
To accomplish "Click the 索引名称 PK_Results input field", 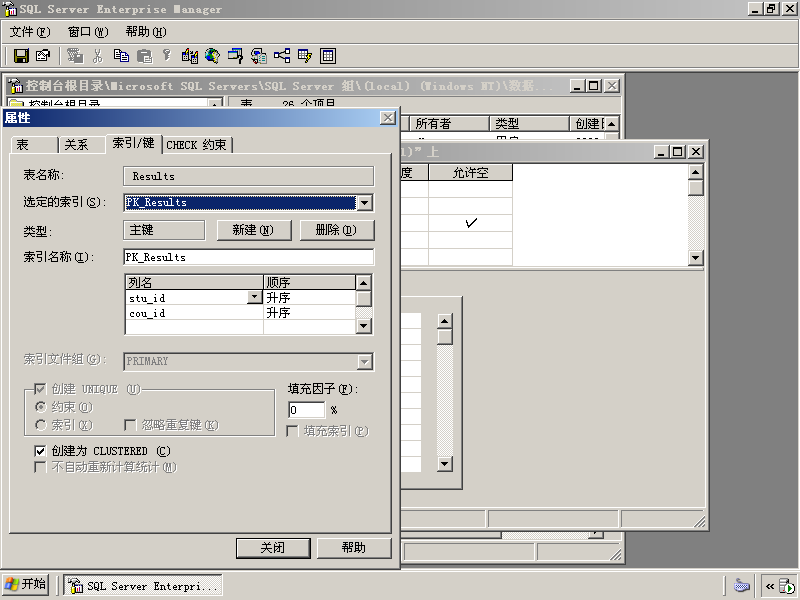I will point(248,257).
